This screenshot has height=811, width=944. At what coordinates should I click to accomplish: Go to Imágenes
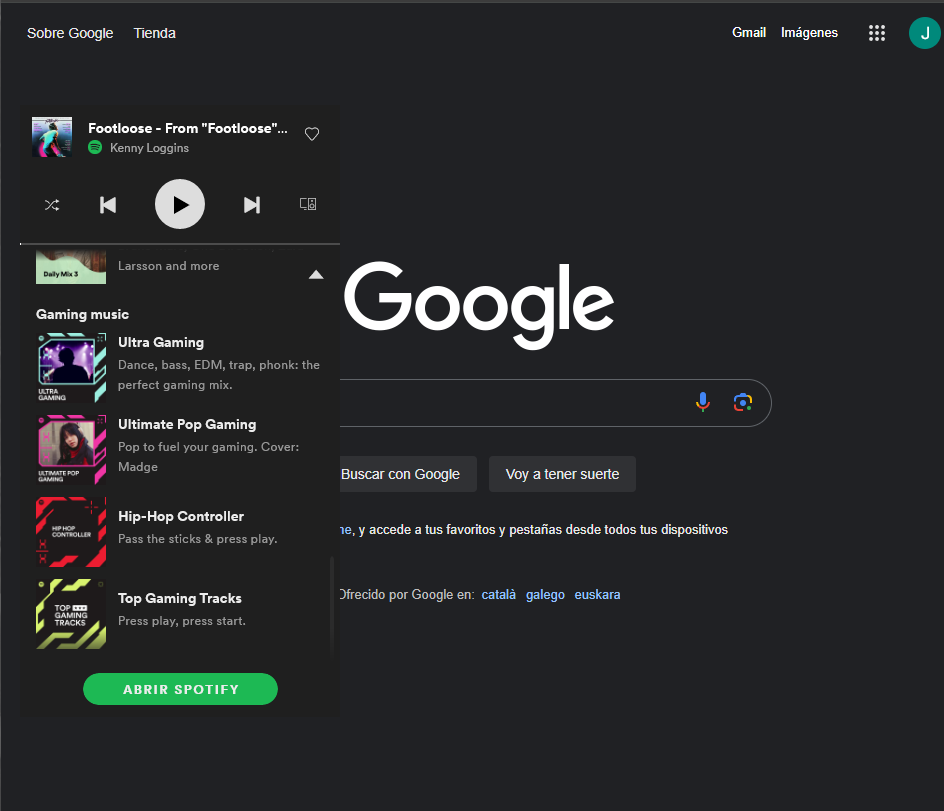809,33
